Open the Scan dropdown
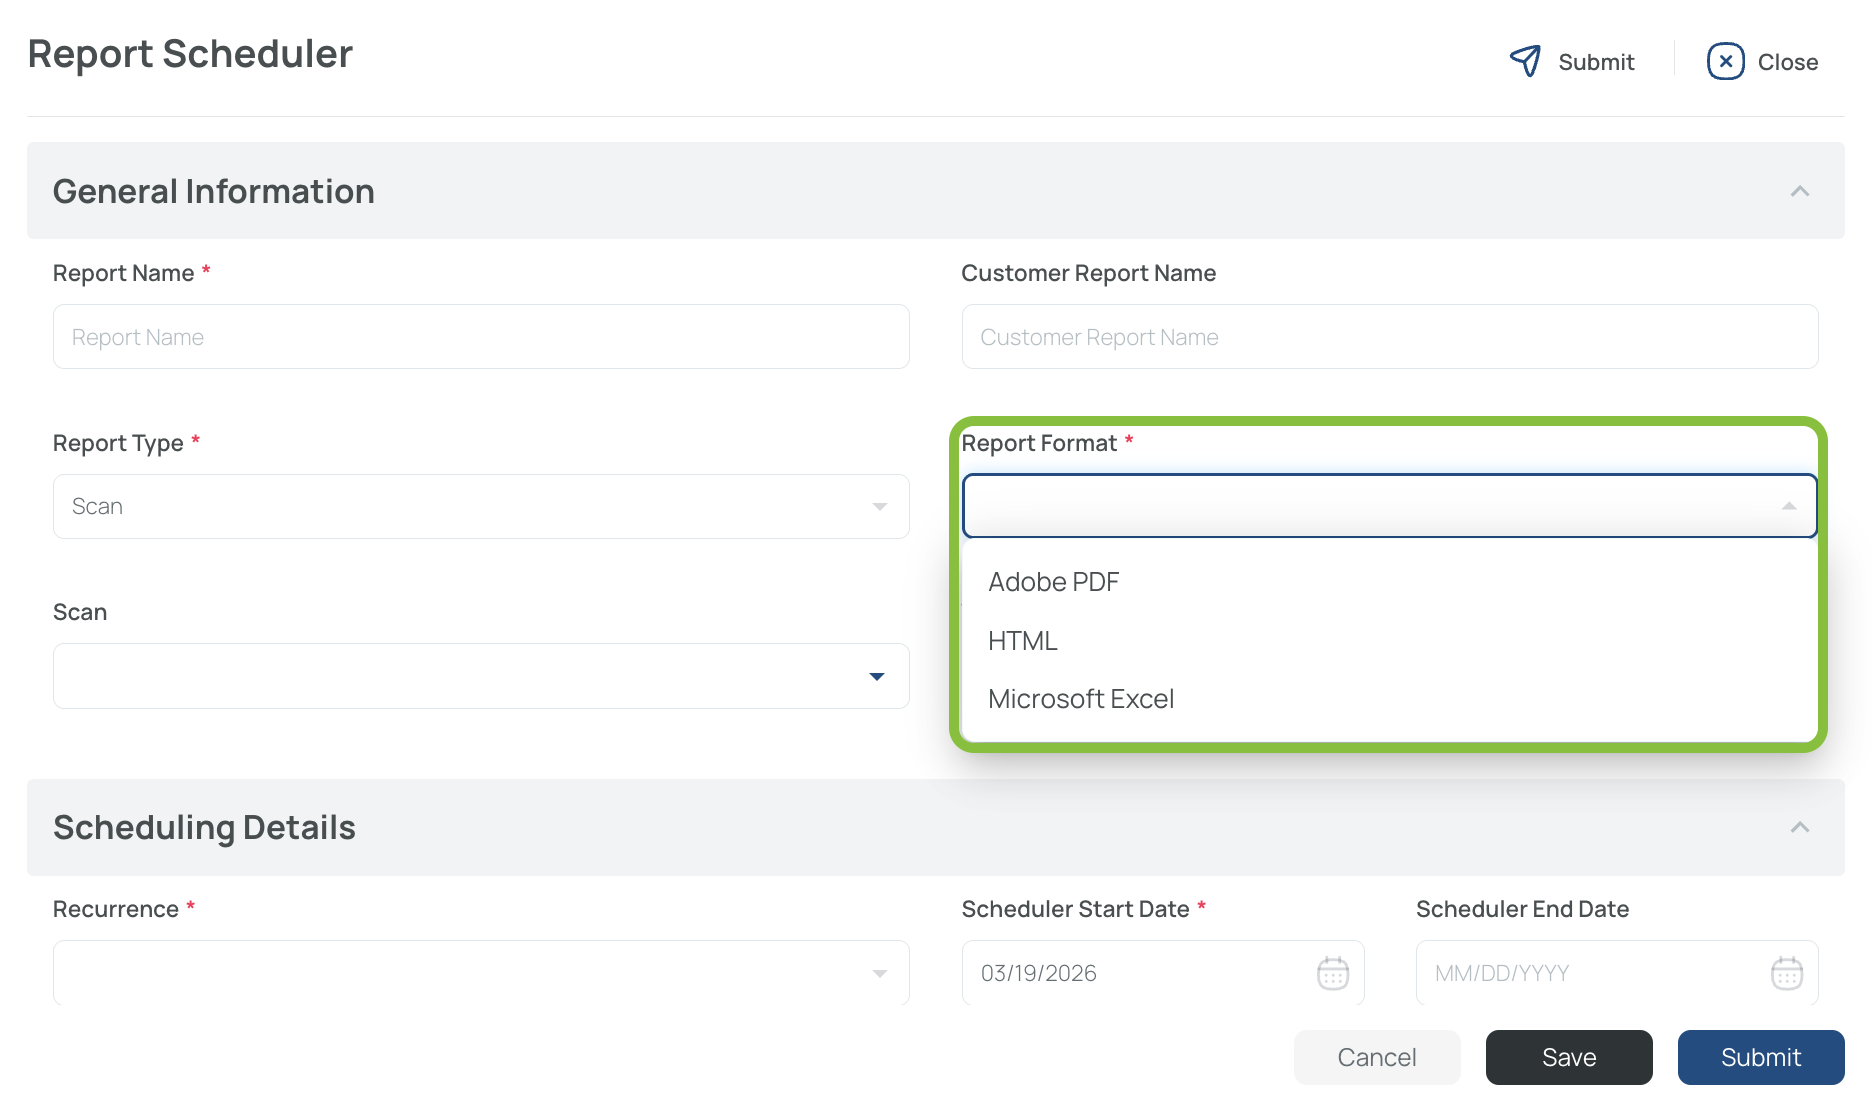The height and width of the screenshot is (1116, 1872). coord(481,676)
